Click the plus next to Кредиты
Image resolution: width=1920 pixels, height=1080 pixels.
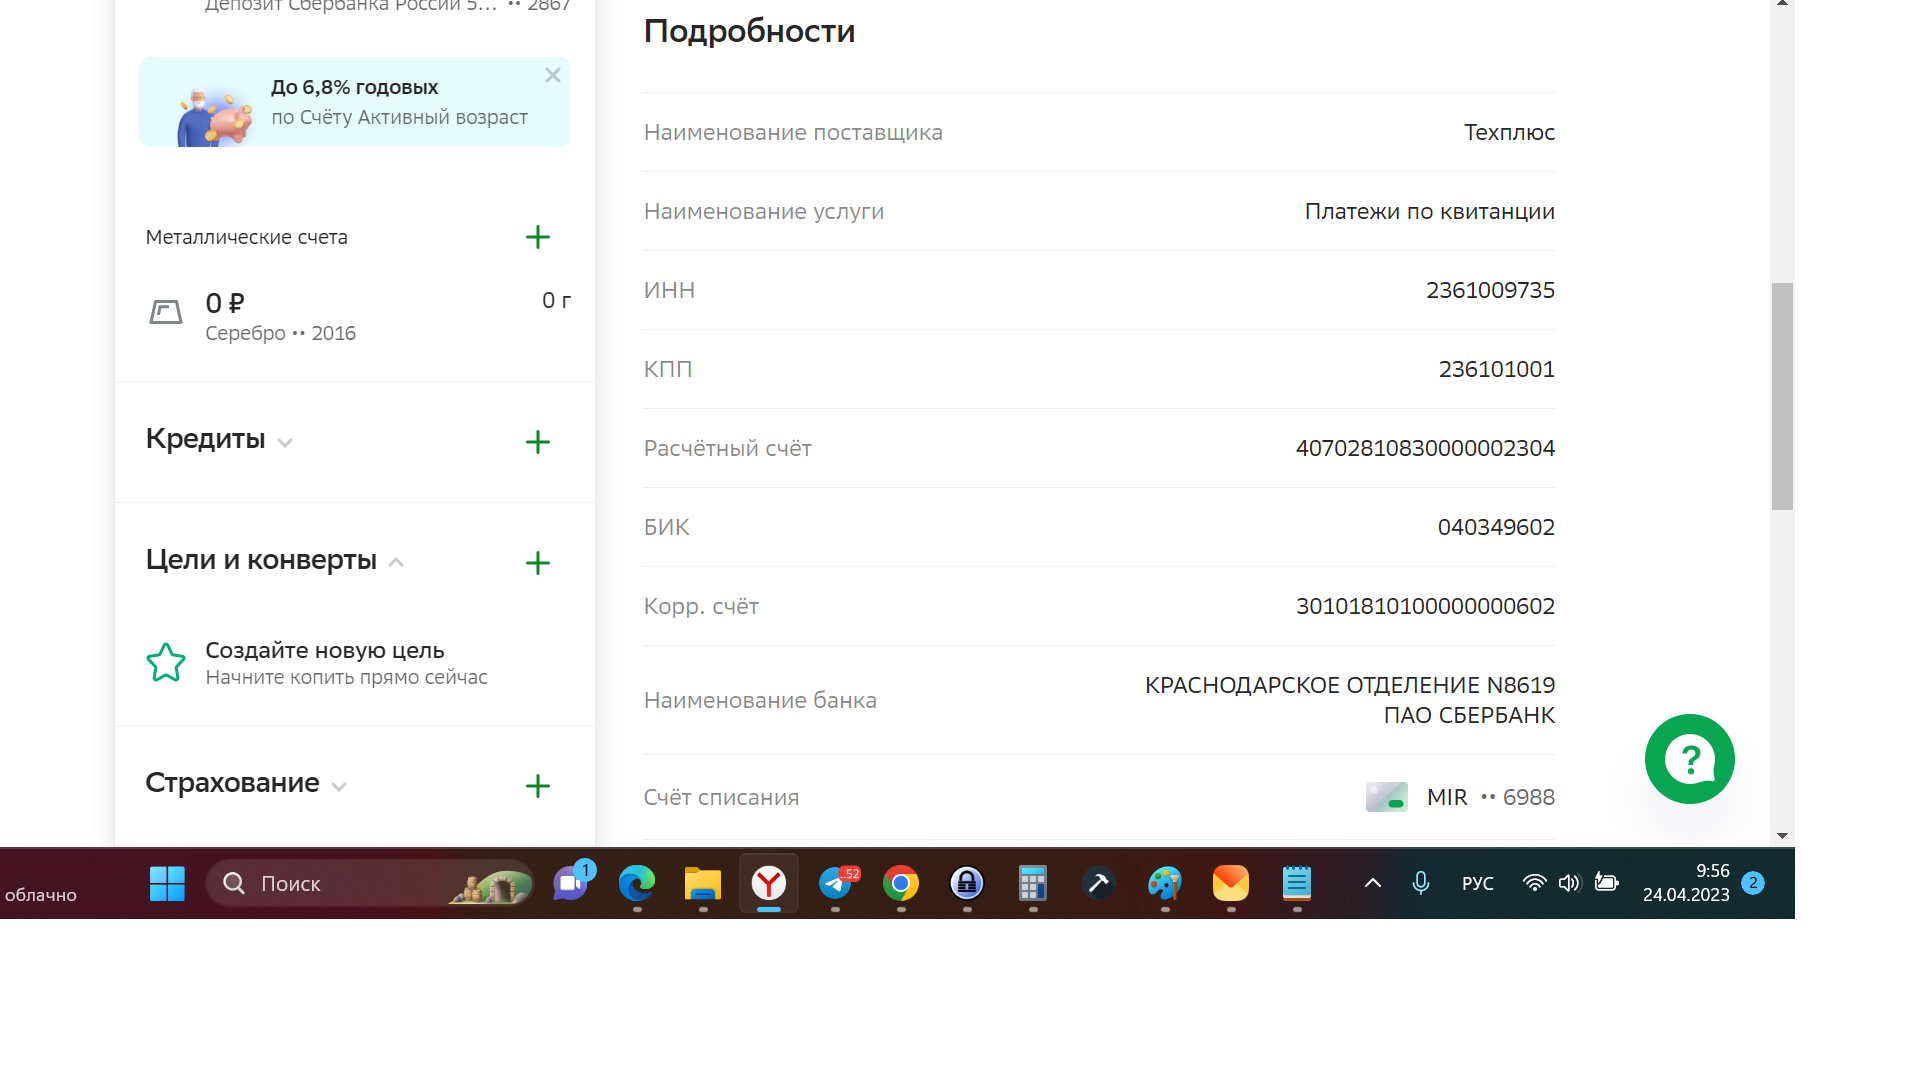coord(538,442)
